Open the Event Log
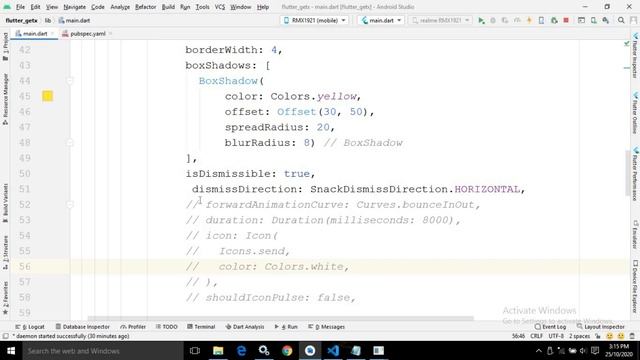Screen dimensions: 640x360 pyautogui.click(x=550, y=327)
